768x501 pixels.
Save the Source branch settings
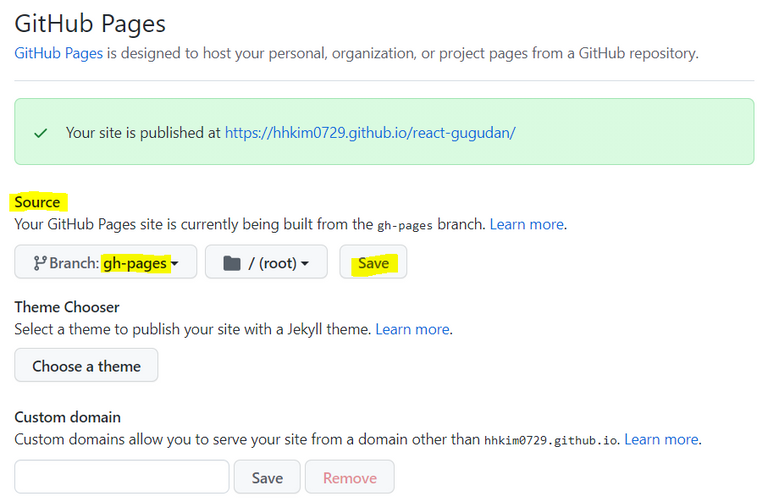373,262
